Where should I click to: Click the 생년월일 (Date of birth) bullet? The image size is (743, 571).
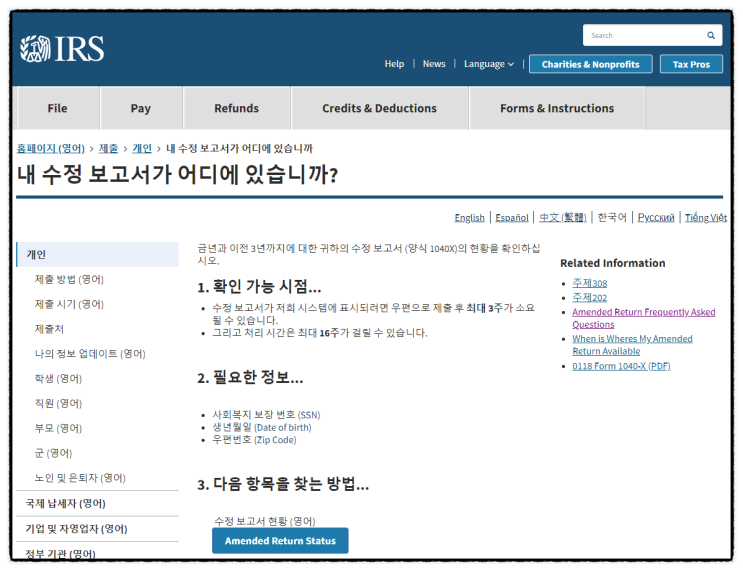tap(262, 427)
